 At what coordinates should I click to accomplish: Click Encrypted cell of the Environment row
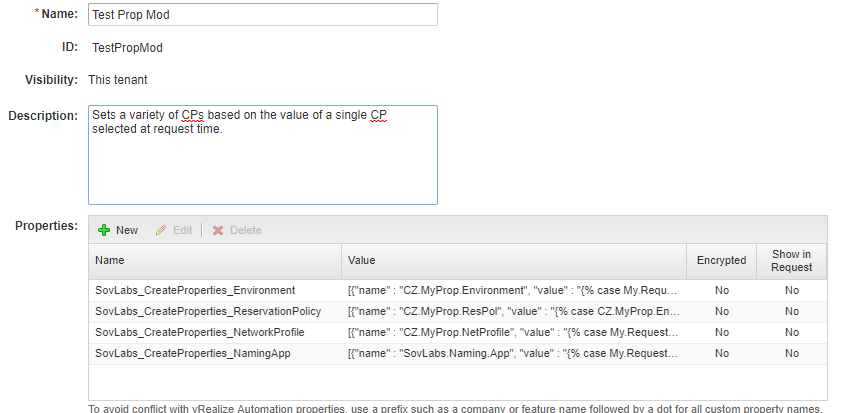point(721,290)
